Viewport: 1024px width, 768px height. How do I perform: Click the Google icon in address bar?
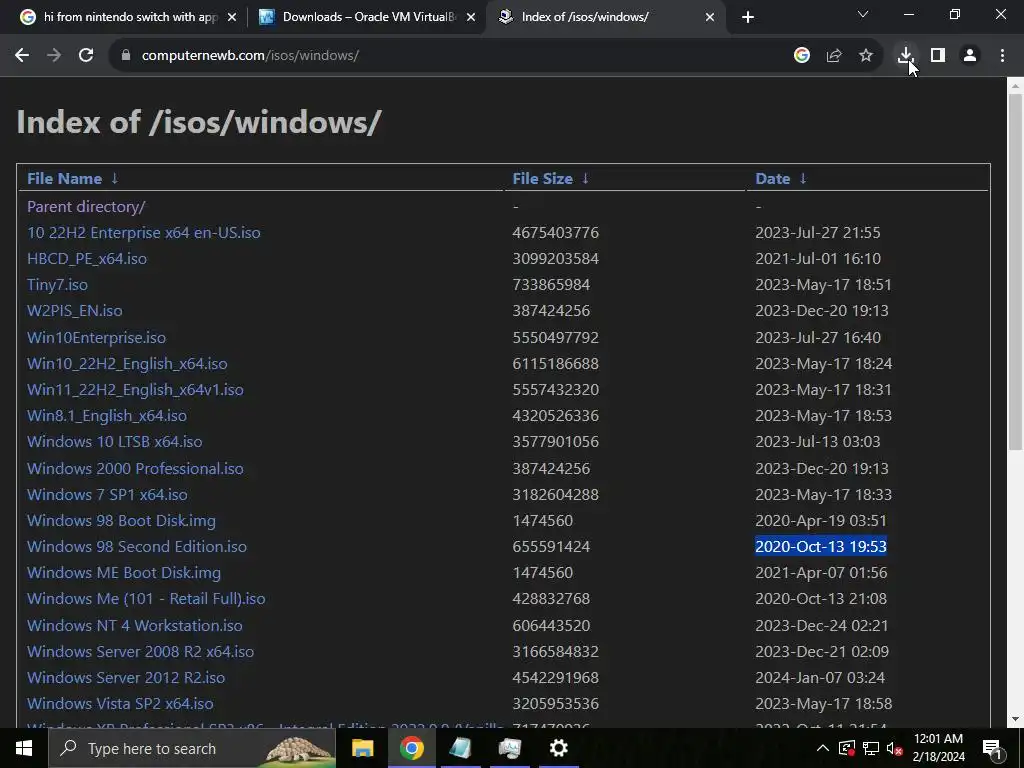(x=801, y=56)
